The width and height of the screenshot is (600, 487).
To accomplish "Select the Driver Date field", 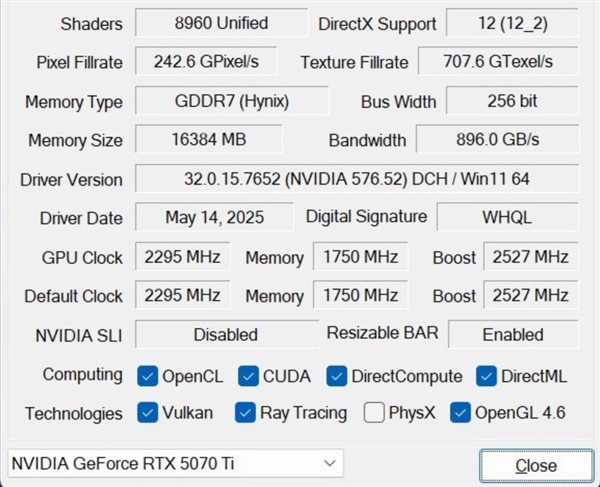I will click(x=213, y=217).
